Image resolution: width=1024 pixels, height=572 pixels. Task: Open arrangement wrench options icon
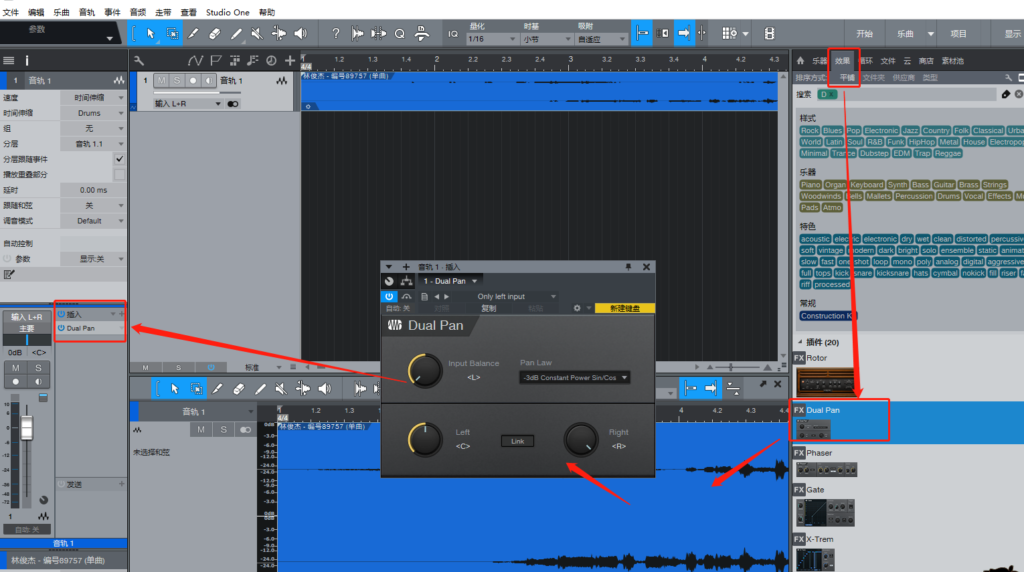(138, 61)
